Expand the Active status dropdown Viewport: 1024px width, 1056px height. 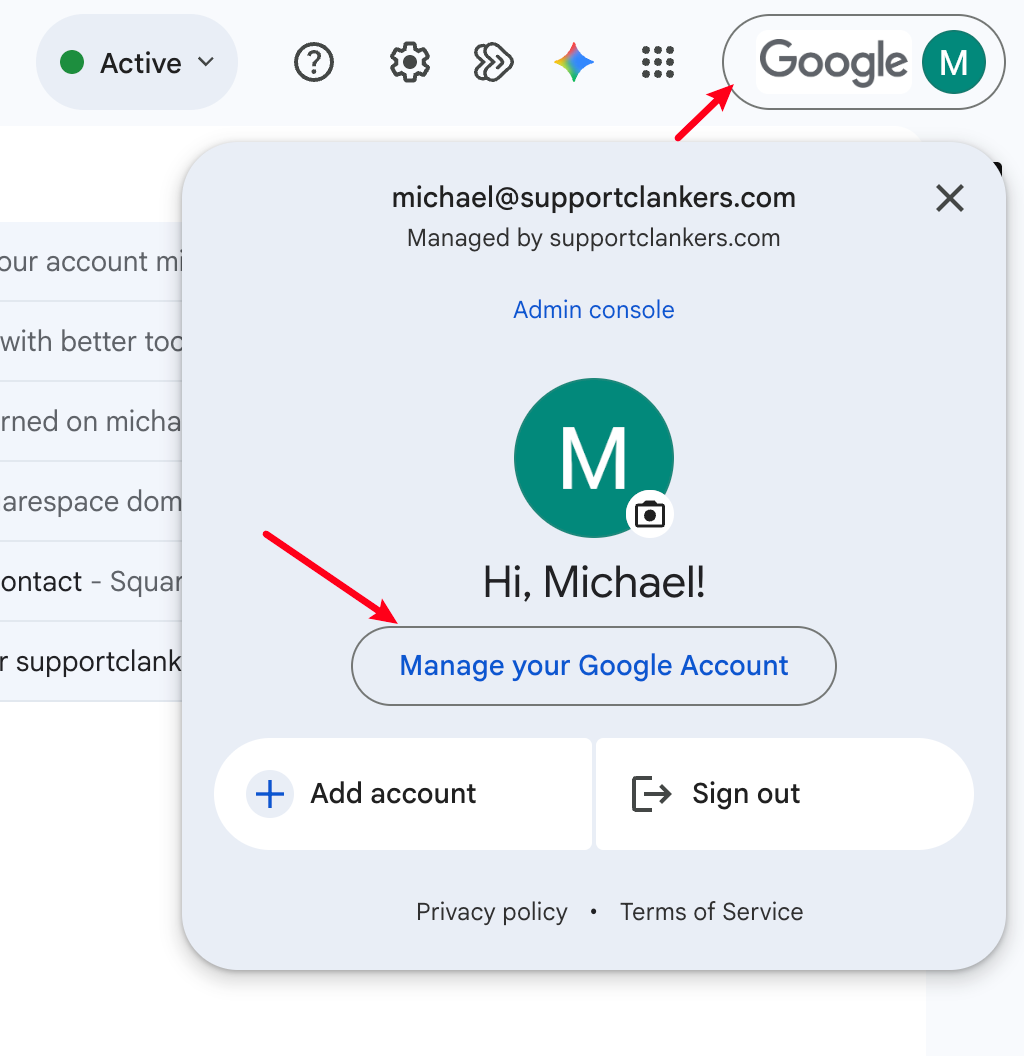tap(137, 62)
